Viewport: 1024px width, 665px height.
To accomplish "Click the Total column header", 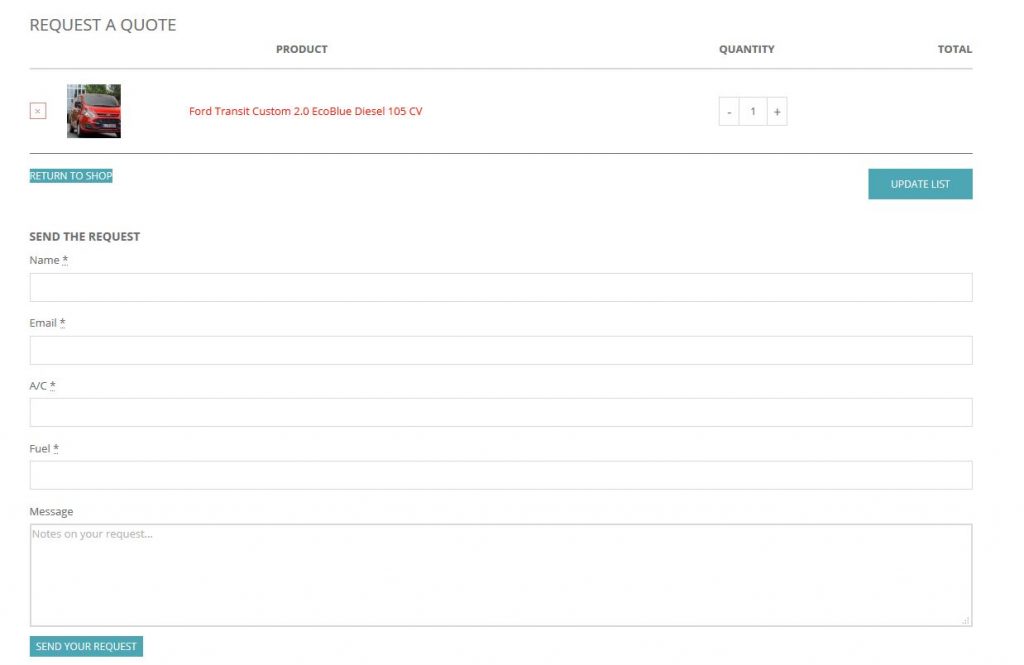I will [x=955, y=49].
